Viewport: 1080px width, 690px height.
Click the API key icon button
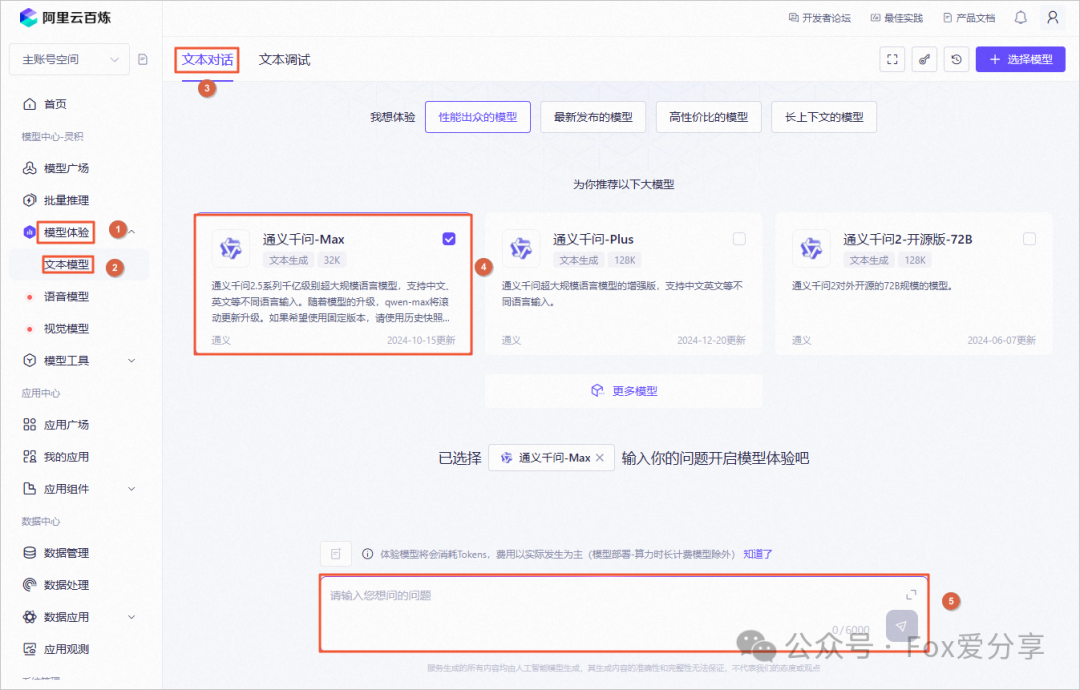click(x=924, y=59)
